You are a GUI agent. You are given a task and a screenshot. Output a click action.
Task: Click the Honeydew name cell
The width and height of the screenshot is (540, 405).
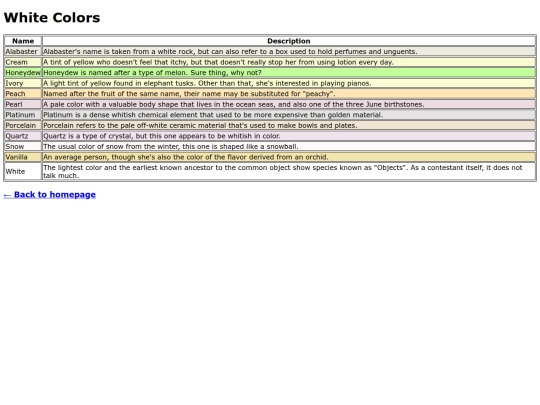click(23, 73)
